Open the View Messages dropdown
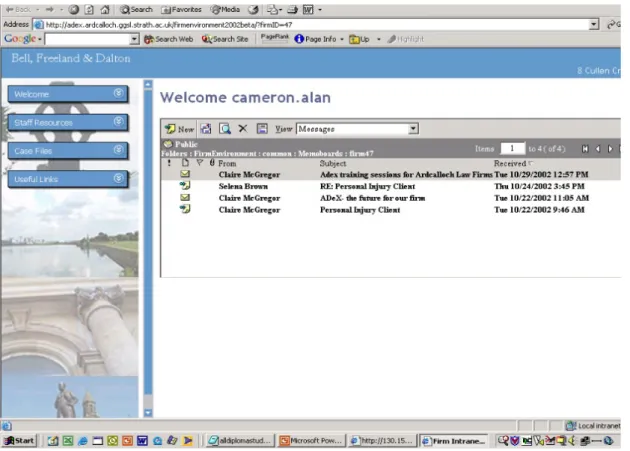 413,129
